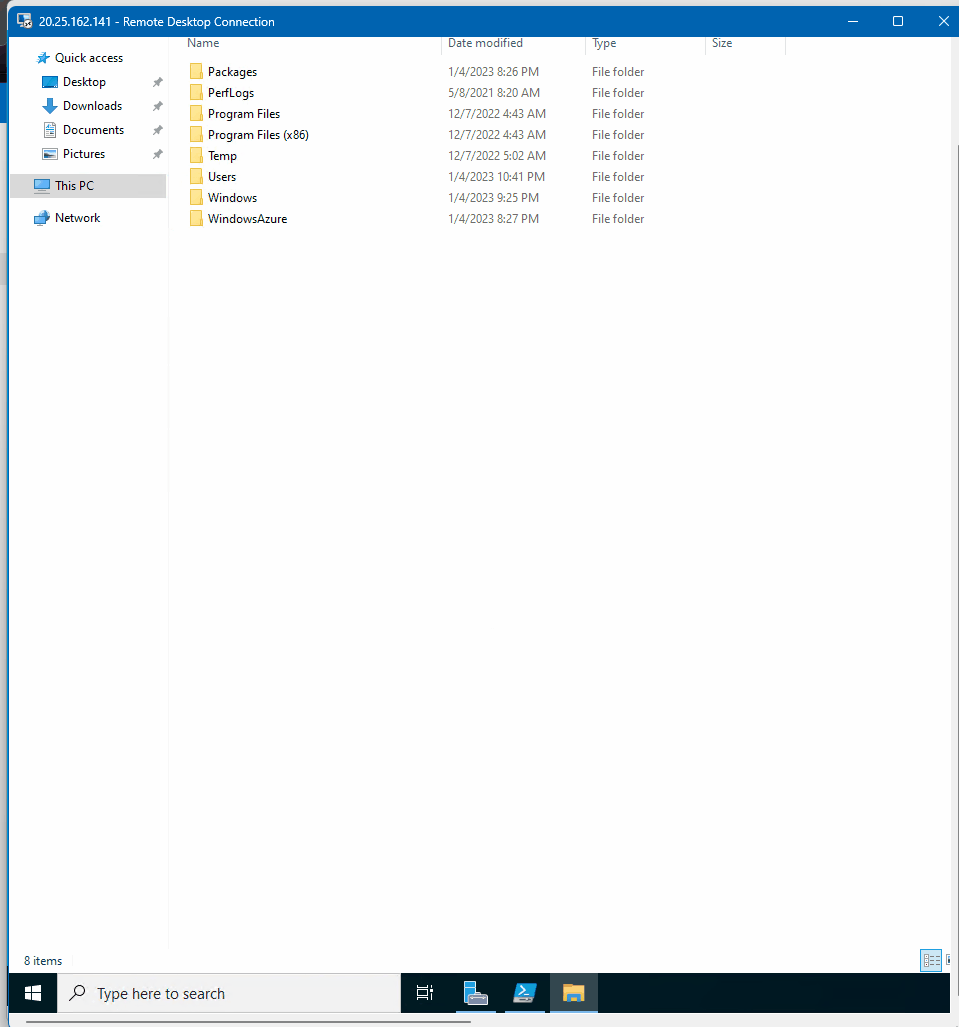The image size is (959, 1027).
Task: Open Task View from the taskbar
Action: (x=425, y=993)
